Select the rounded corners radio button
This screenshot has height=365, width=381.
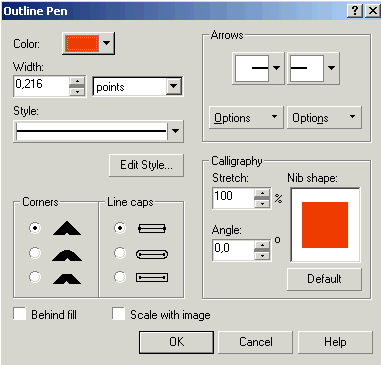[35, 253]
